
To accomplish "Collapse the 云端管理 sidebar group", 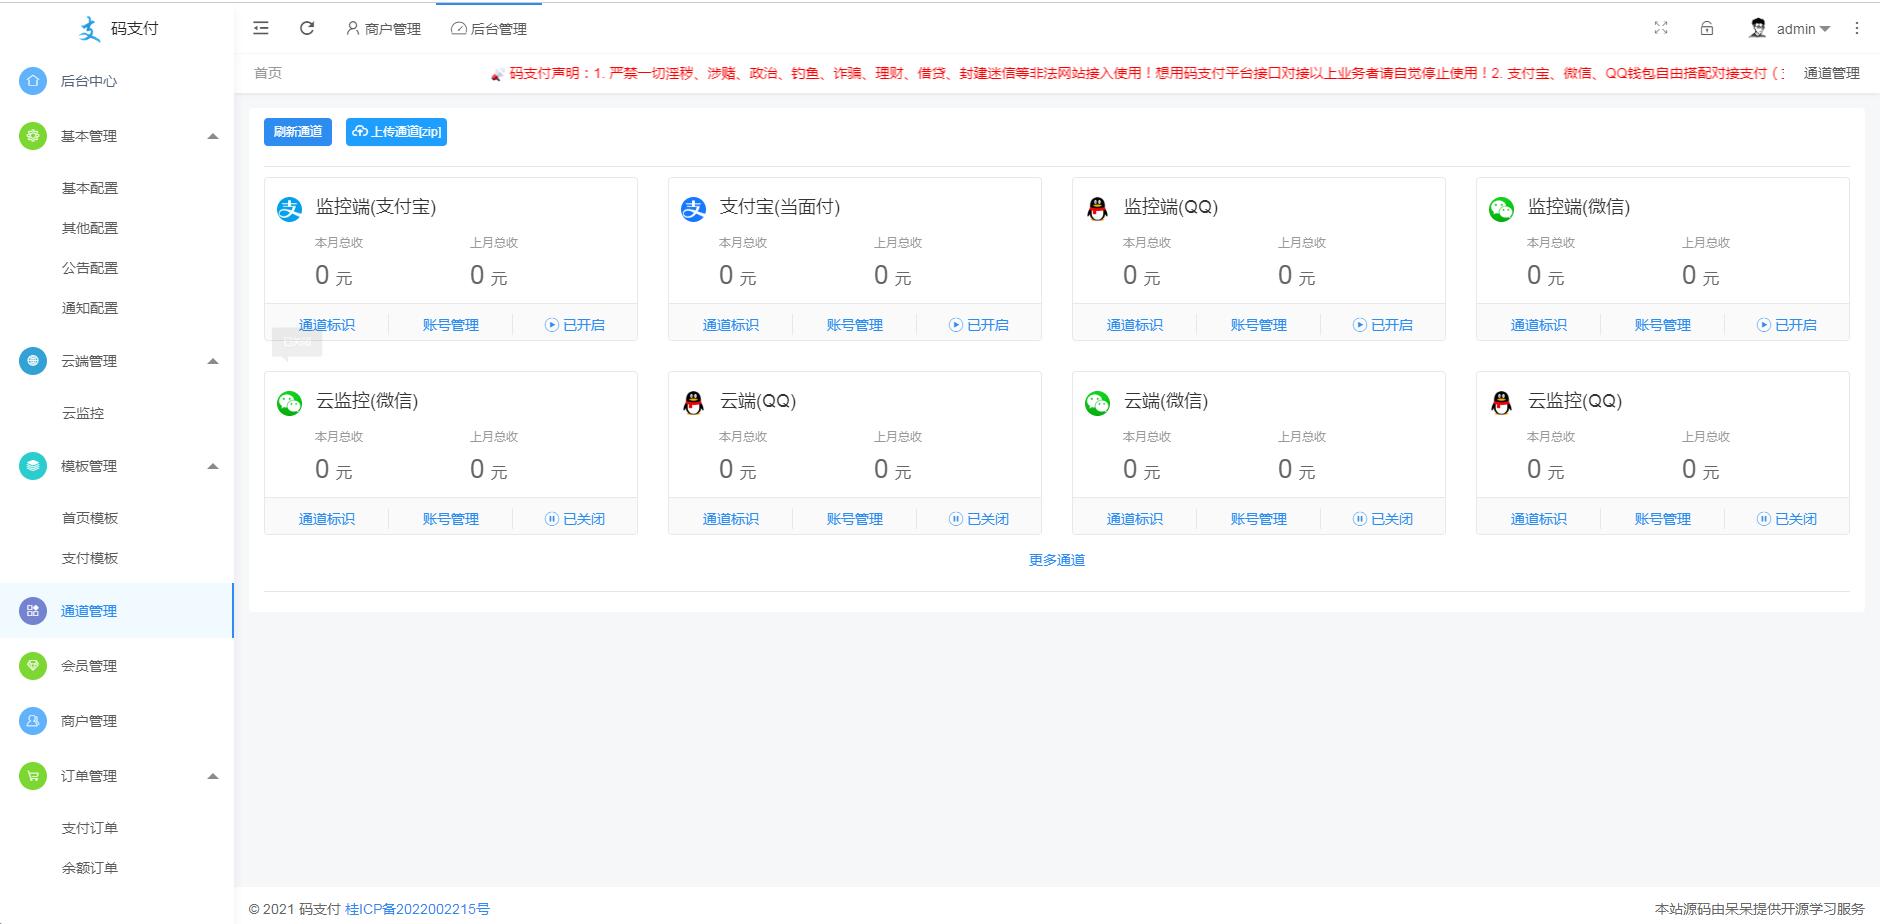I will pyautogui.click(x=212, y=361).
